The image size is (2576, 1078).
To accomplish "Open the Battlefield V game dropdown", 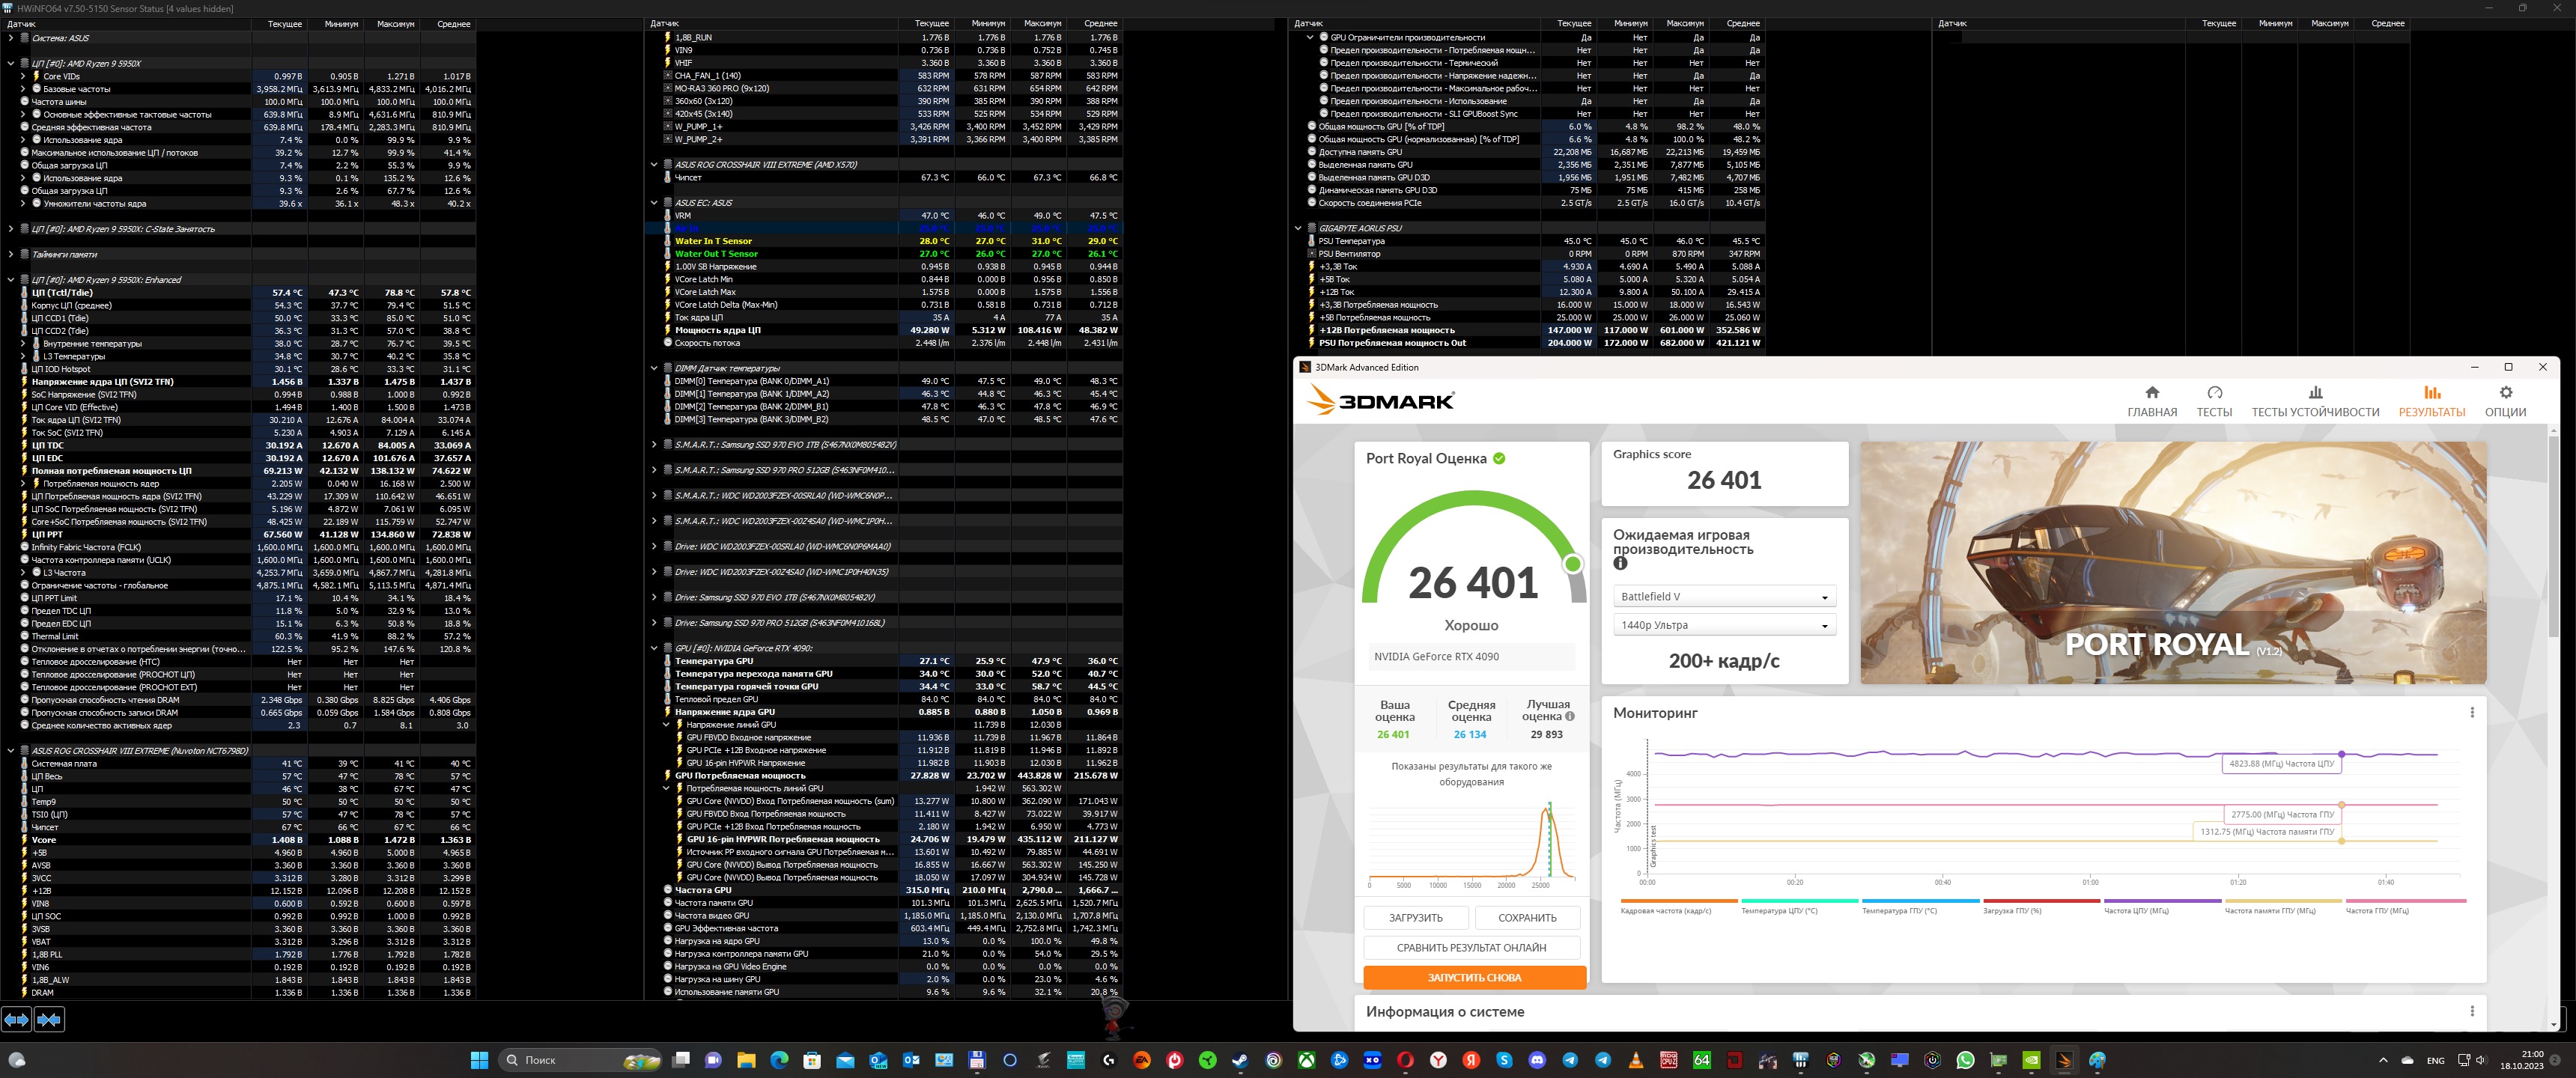I will point(1724,597).
